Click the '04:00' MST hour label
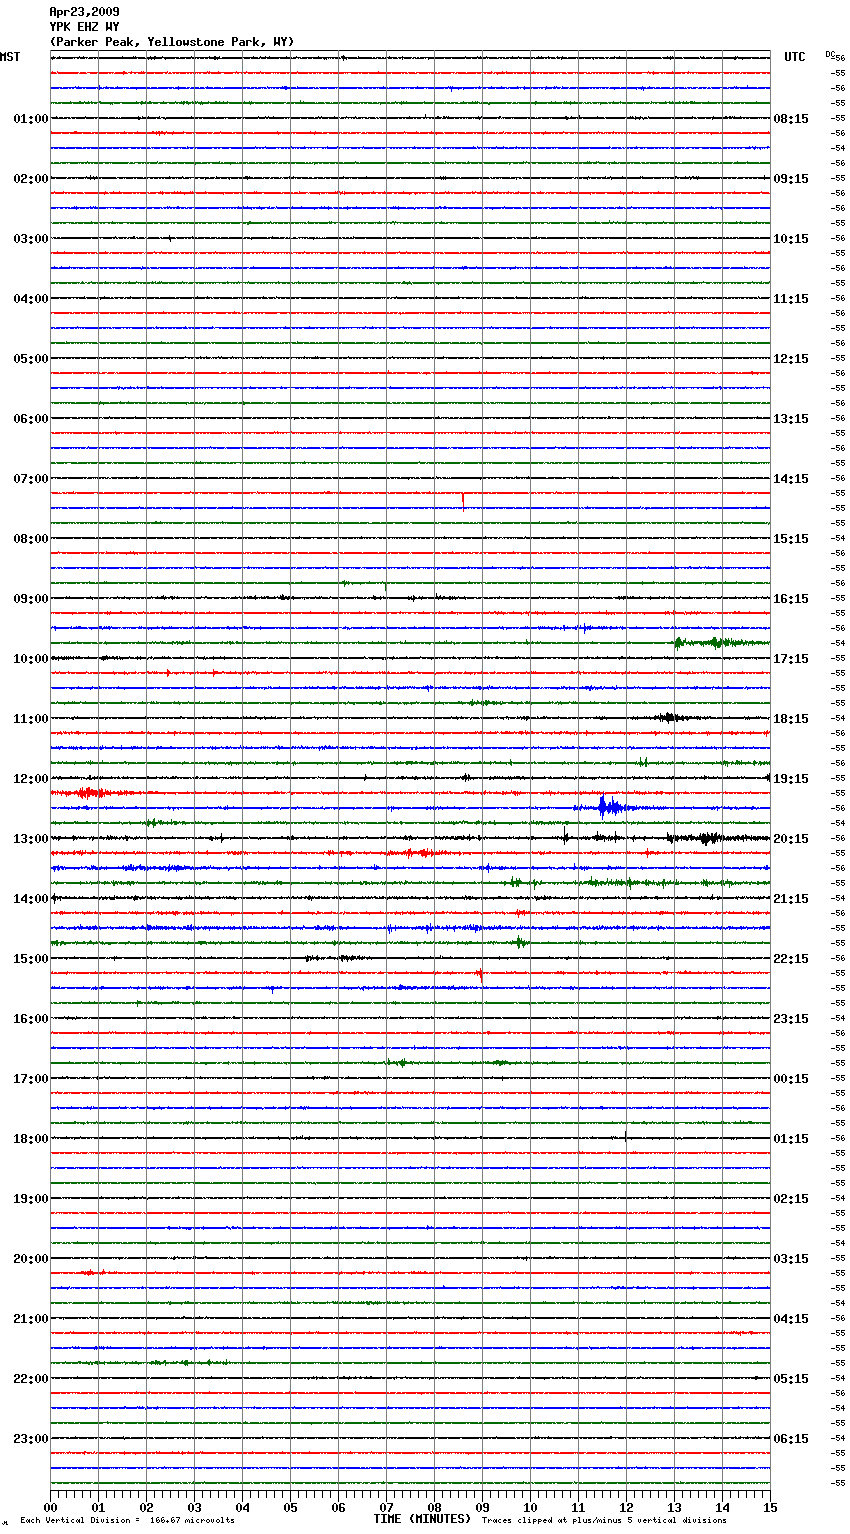The height and width of the screenshot is (1534, 850). pyautogui.click(x=30, y=299)
